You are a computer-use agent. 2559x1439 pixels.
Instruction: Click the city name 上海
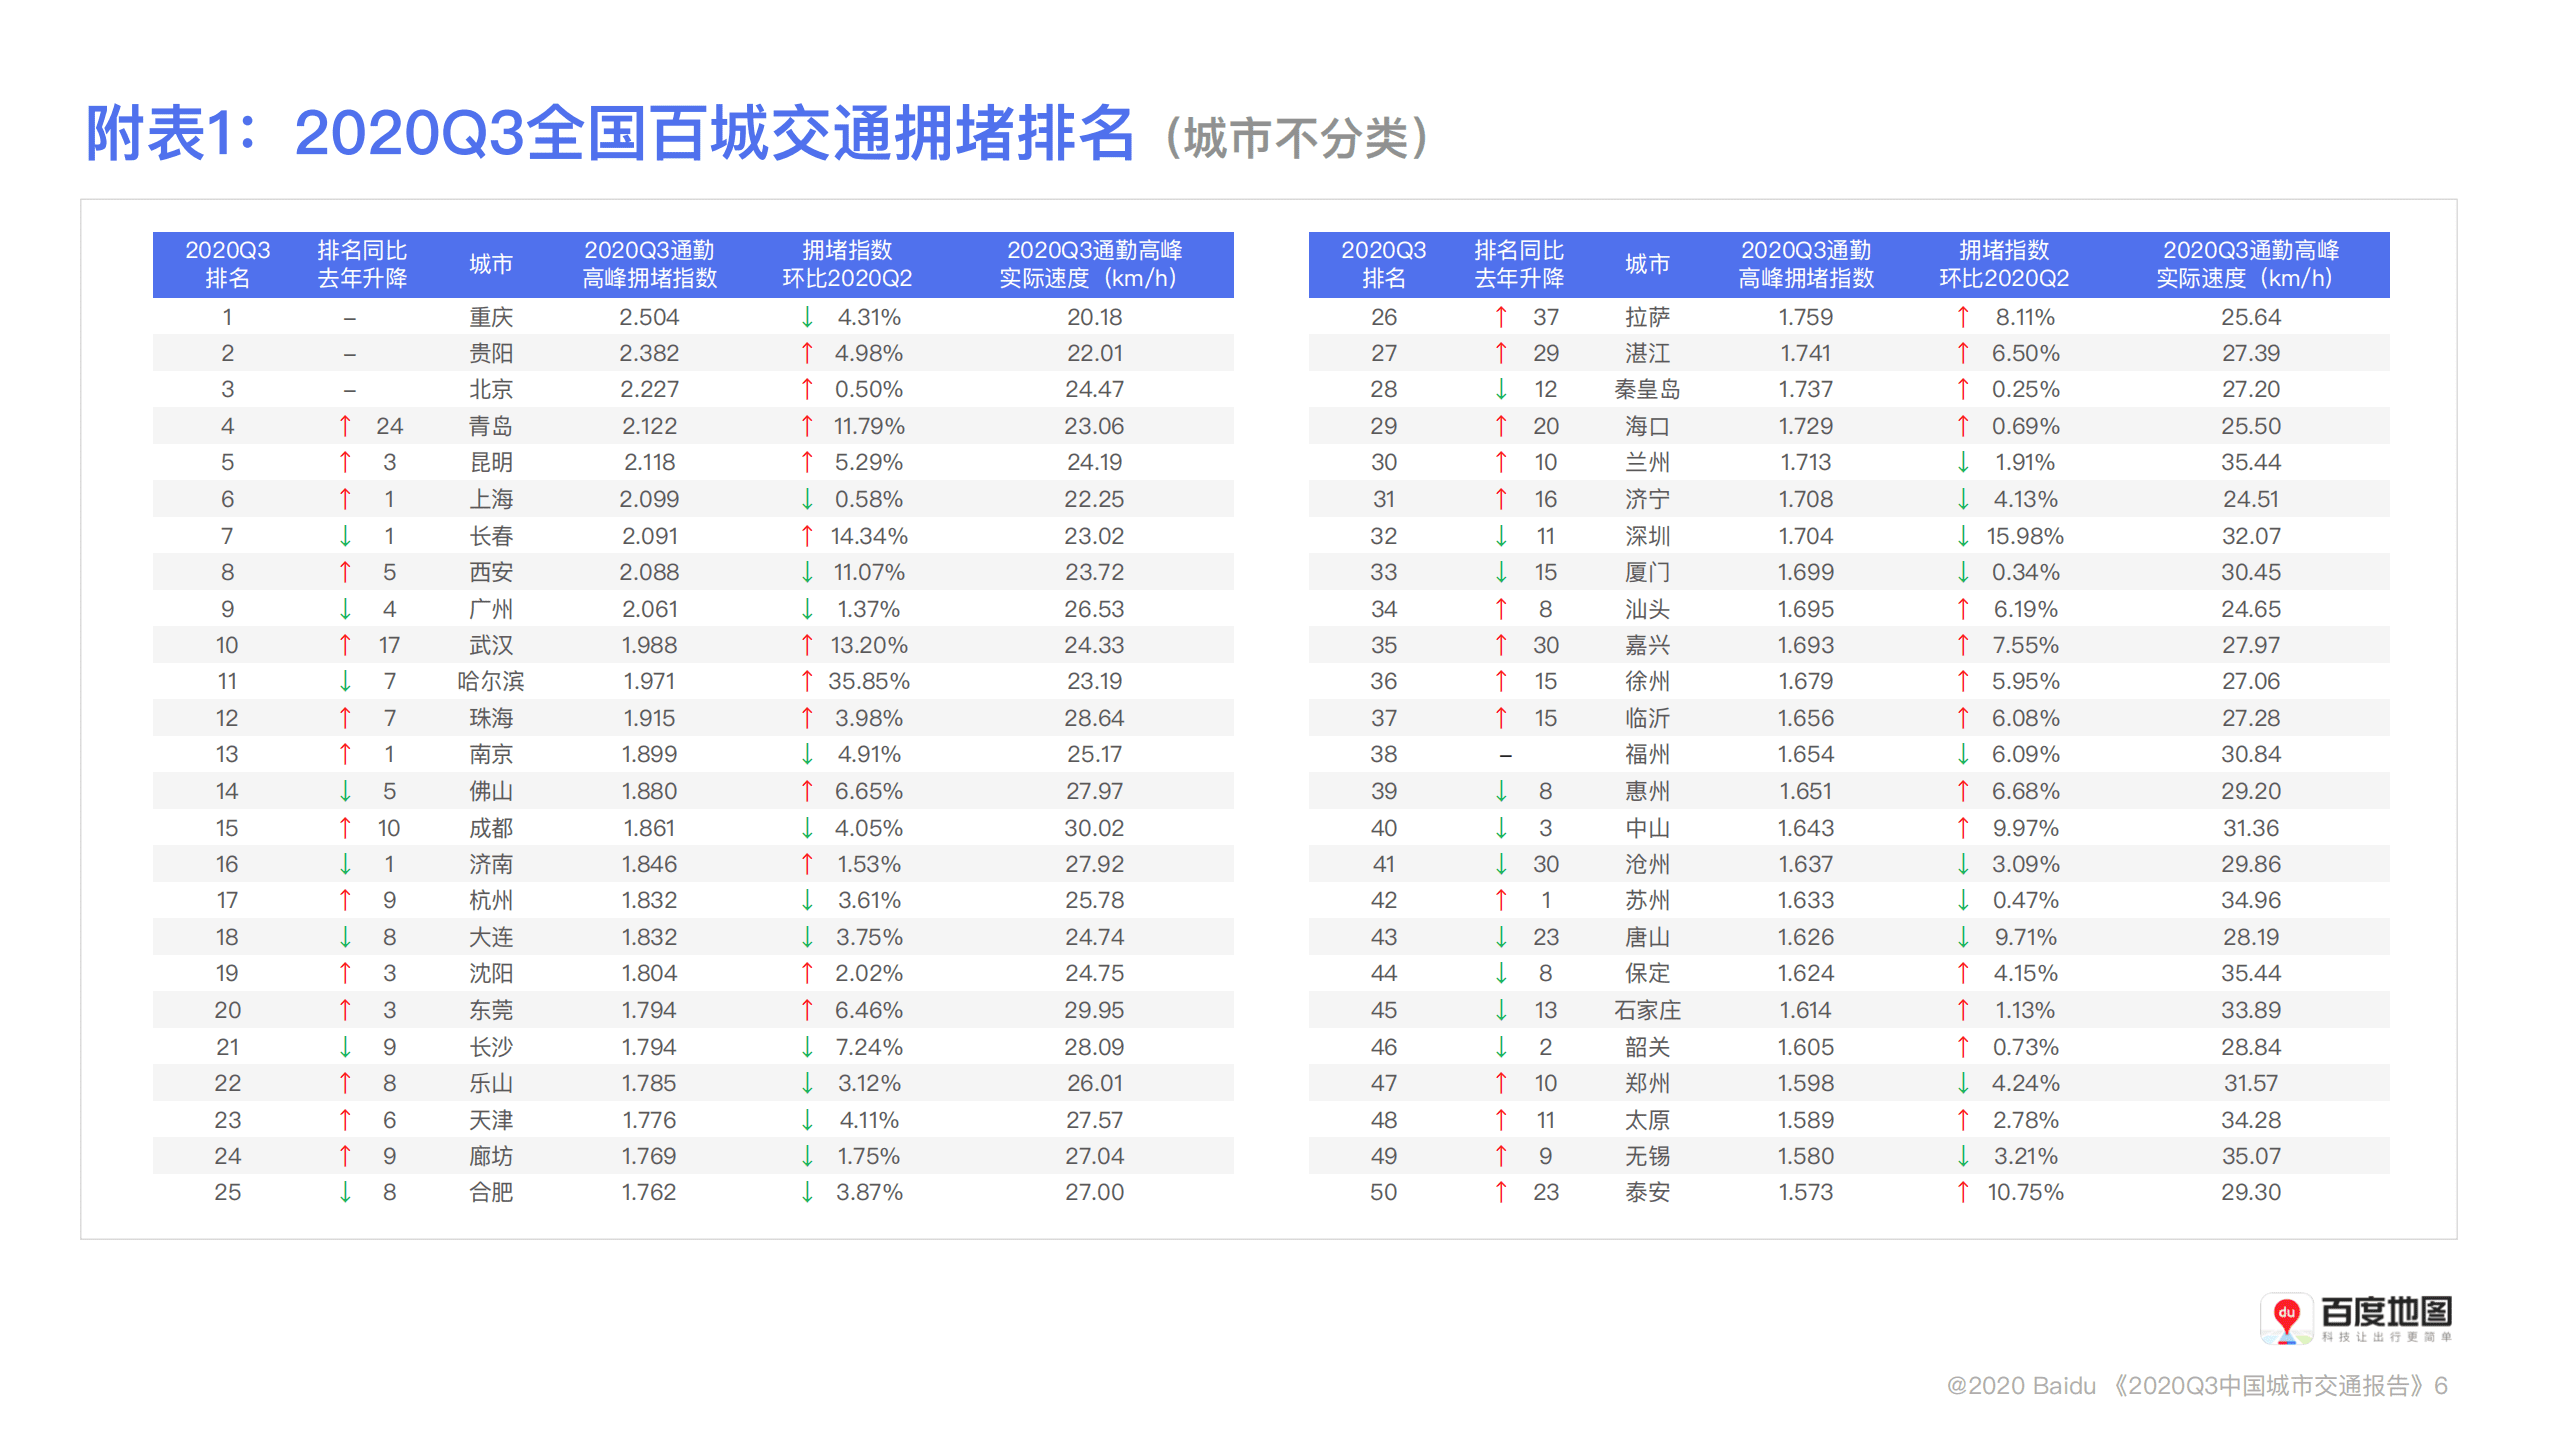pos(495,499)
